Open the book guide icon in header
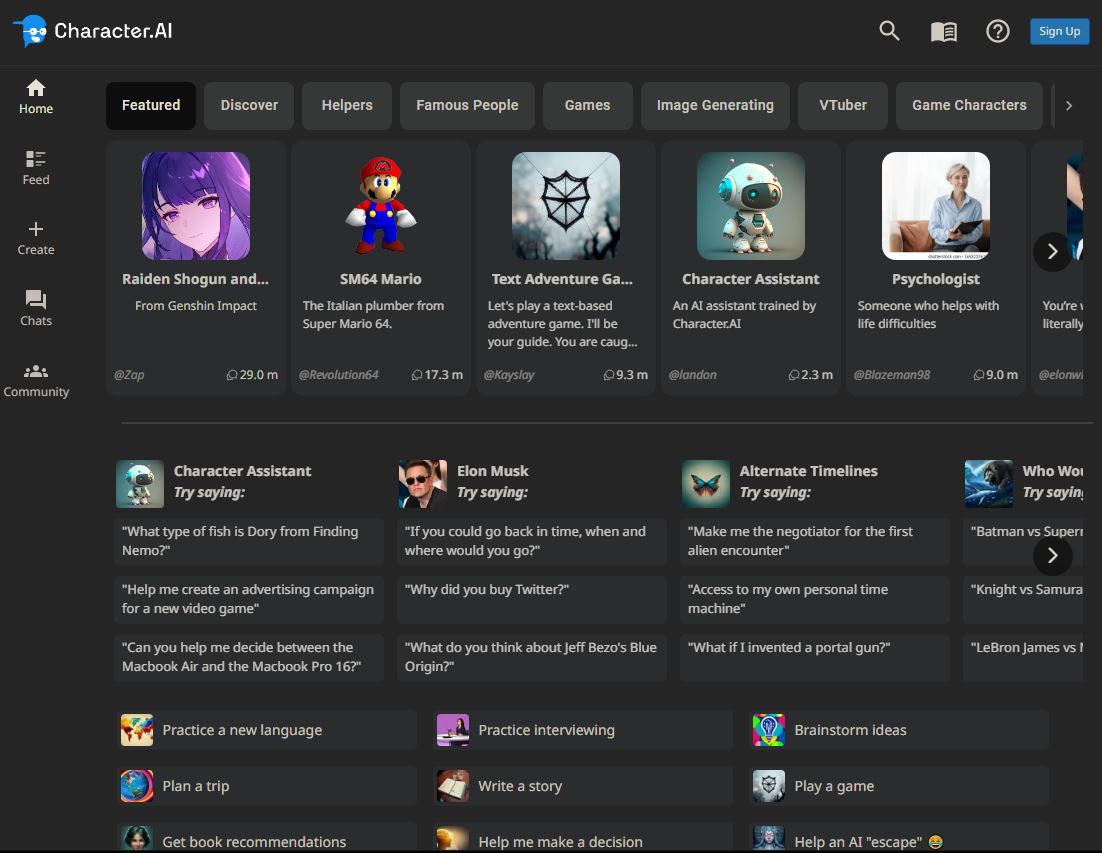1102x853 pixels. point(944,32)
